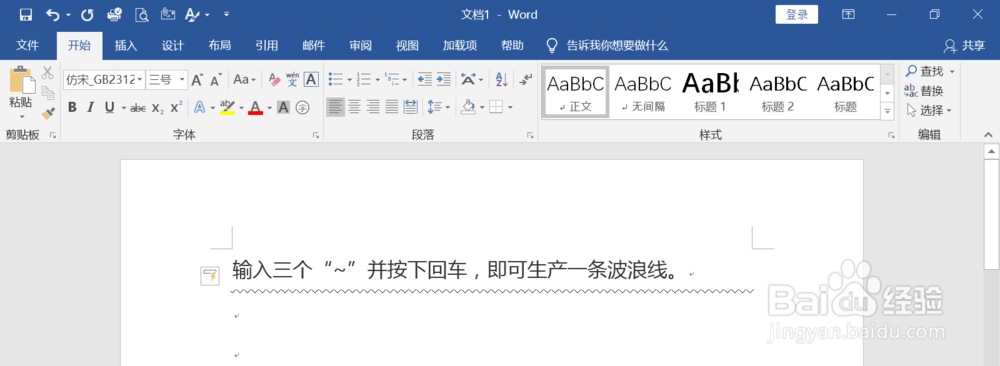Toggle superscript formatting

click(177, 107)
